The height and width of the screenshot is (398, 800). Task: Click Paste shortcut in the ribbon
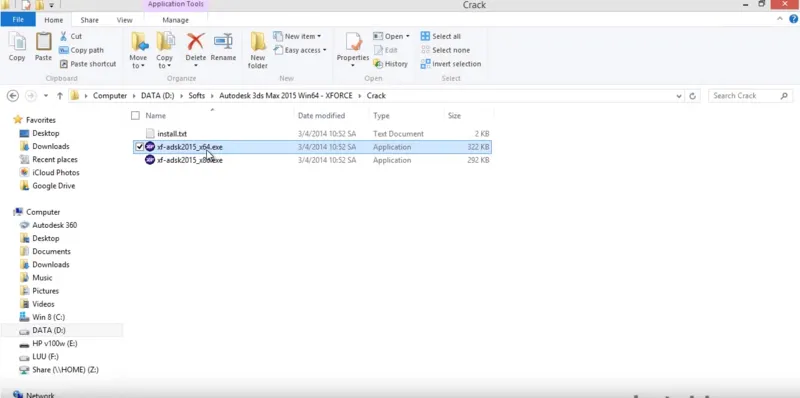pos(88,64)
